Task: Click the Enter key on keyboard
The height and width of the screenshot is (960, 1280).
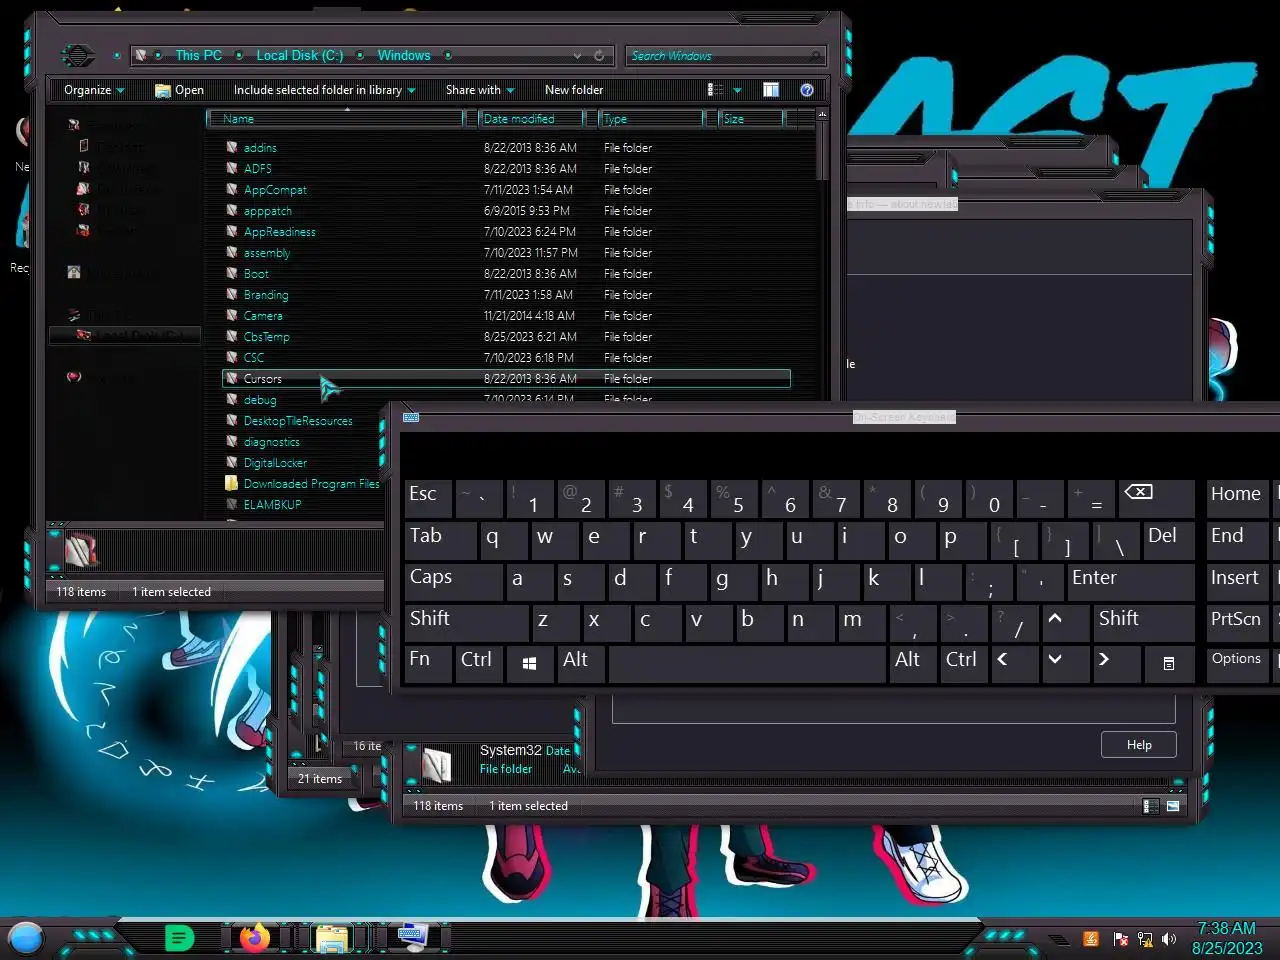Action: [x=1130, y=580]
